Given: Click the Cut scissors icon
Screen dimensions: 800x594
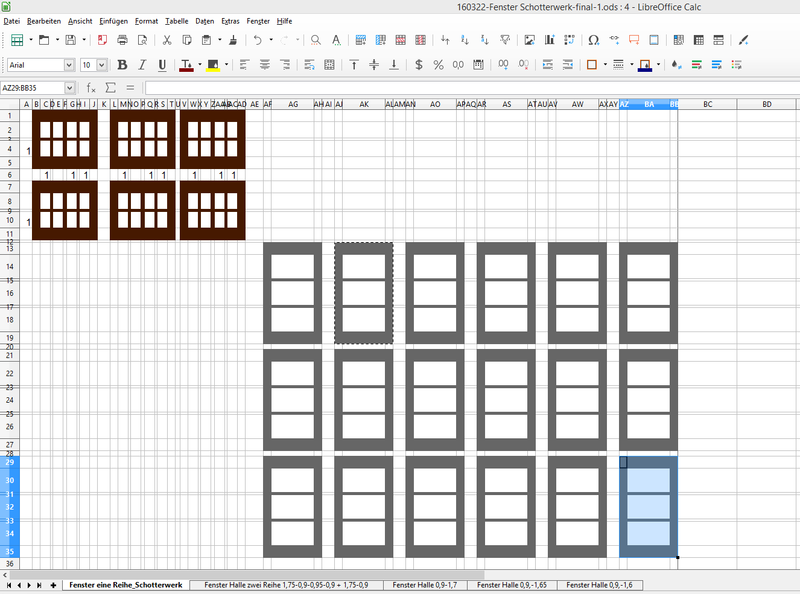Looking at the screenshot, I should point(166,41).
